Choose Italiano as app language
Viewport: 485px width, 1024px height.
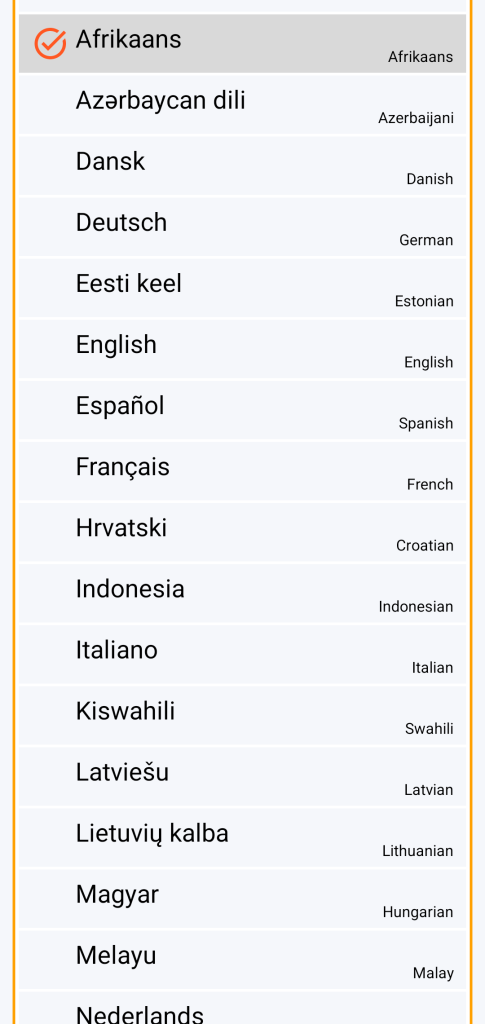point(242,654)
